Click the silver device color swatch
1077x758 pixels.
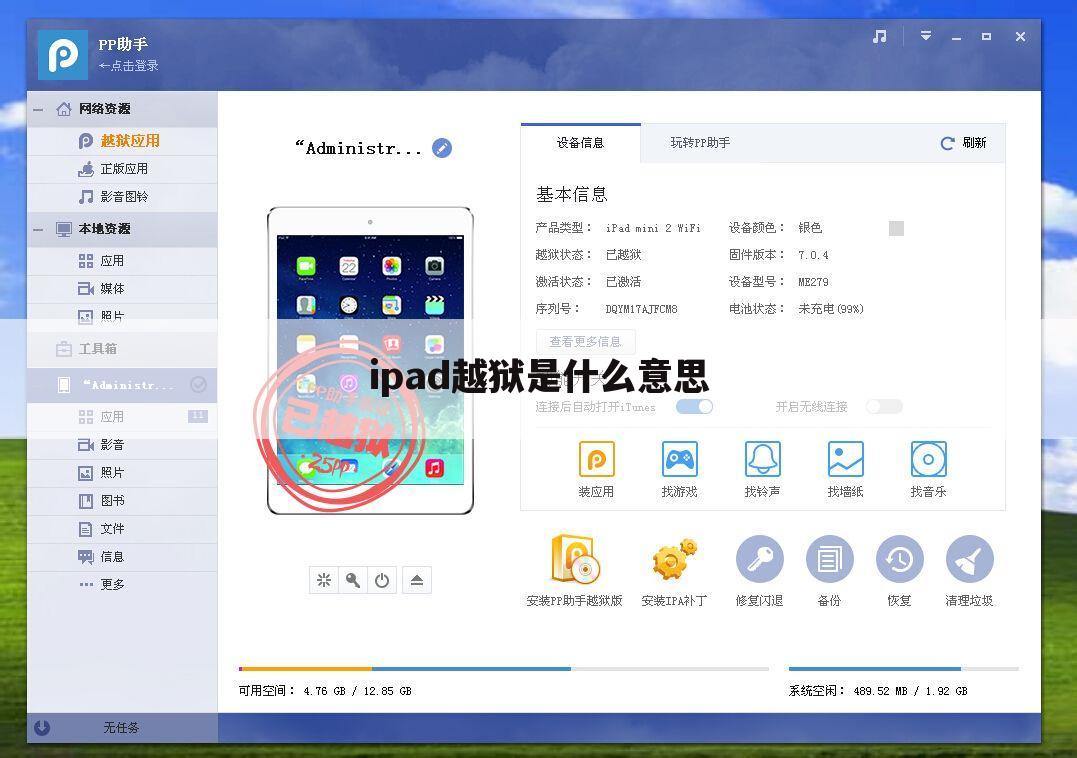coord(896,228)
